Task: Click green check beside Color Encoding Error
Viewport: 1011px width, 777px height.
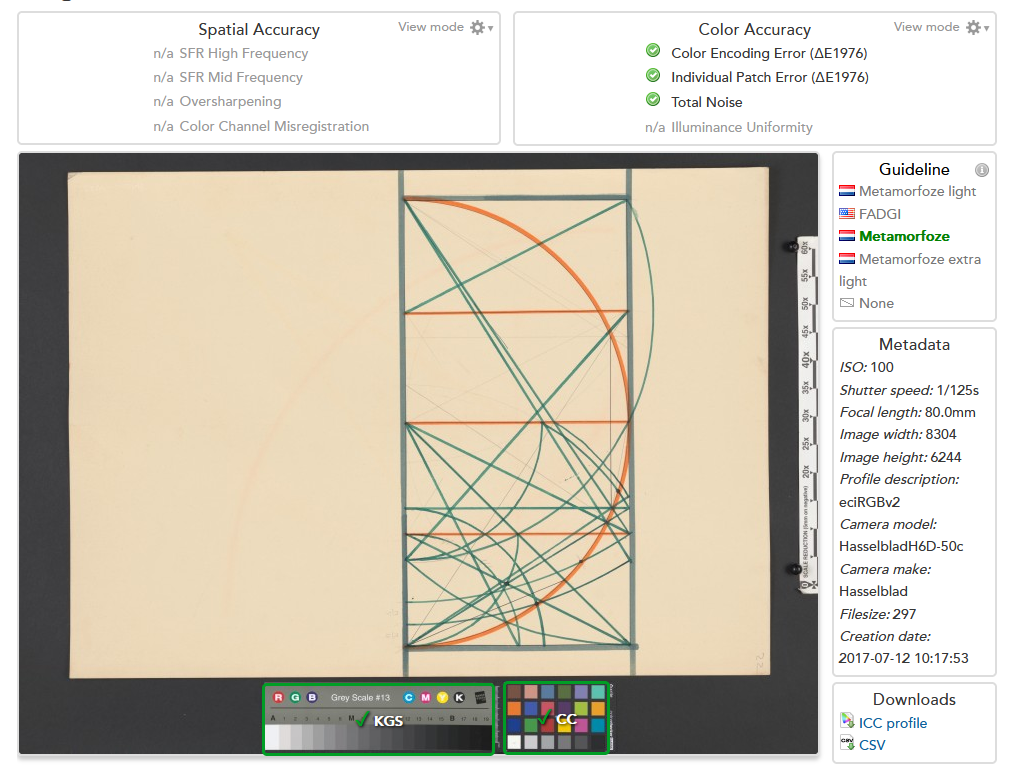Action: click(x=653, y=51)
